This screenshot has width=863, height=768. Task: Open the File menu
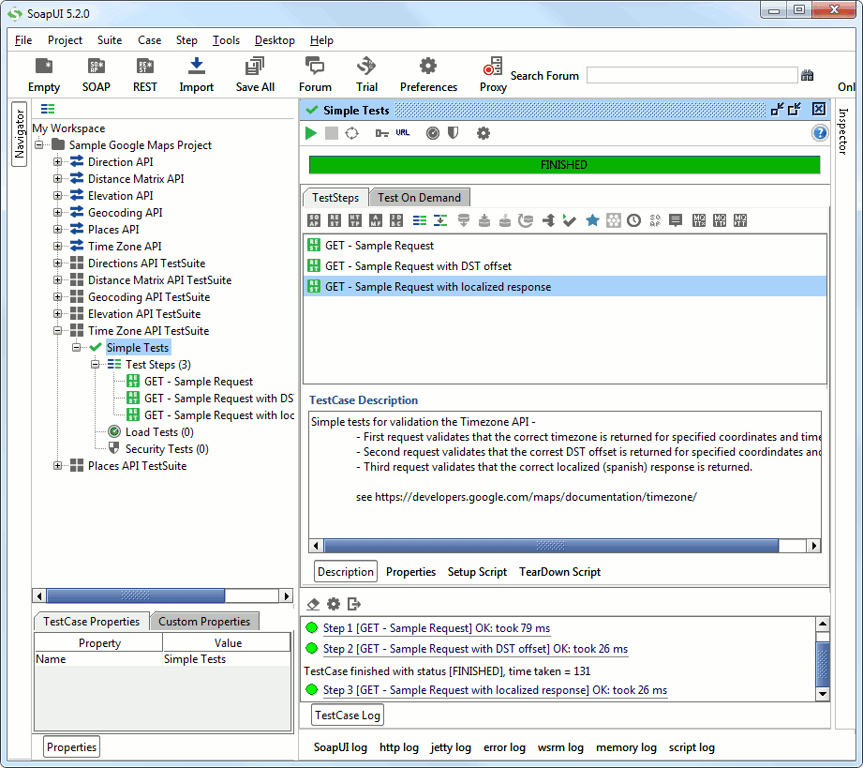tap(23, 40)
